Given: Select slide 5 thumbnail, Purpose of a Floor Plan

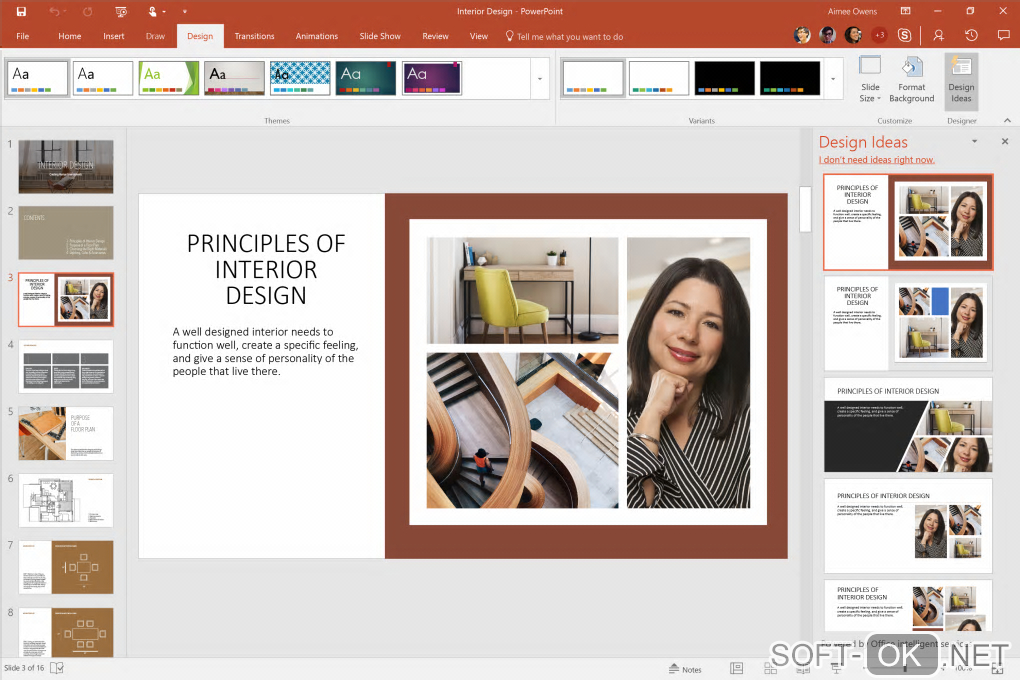Looking at the screenshot, I should click(66, 433).
